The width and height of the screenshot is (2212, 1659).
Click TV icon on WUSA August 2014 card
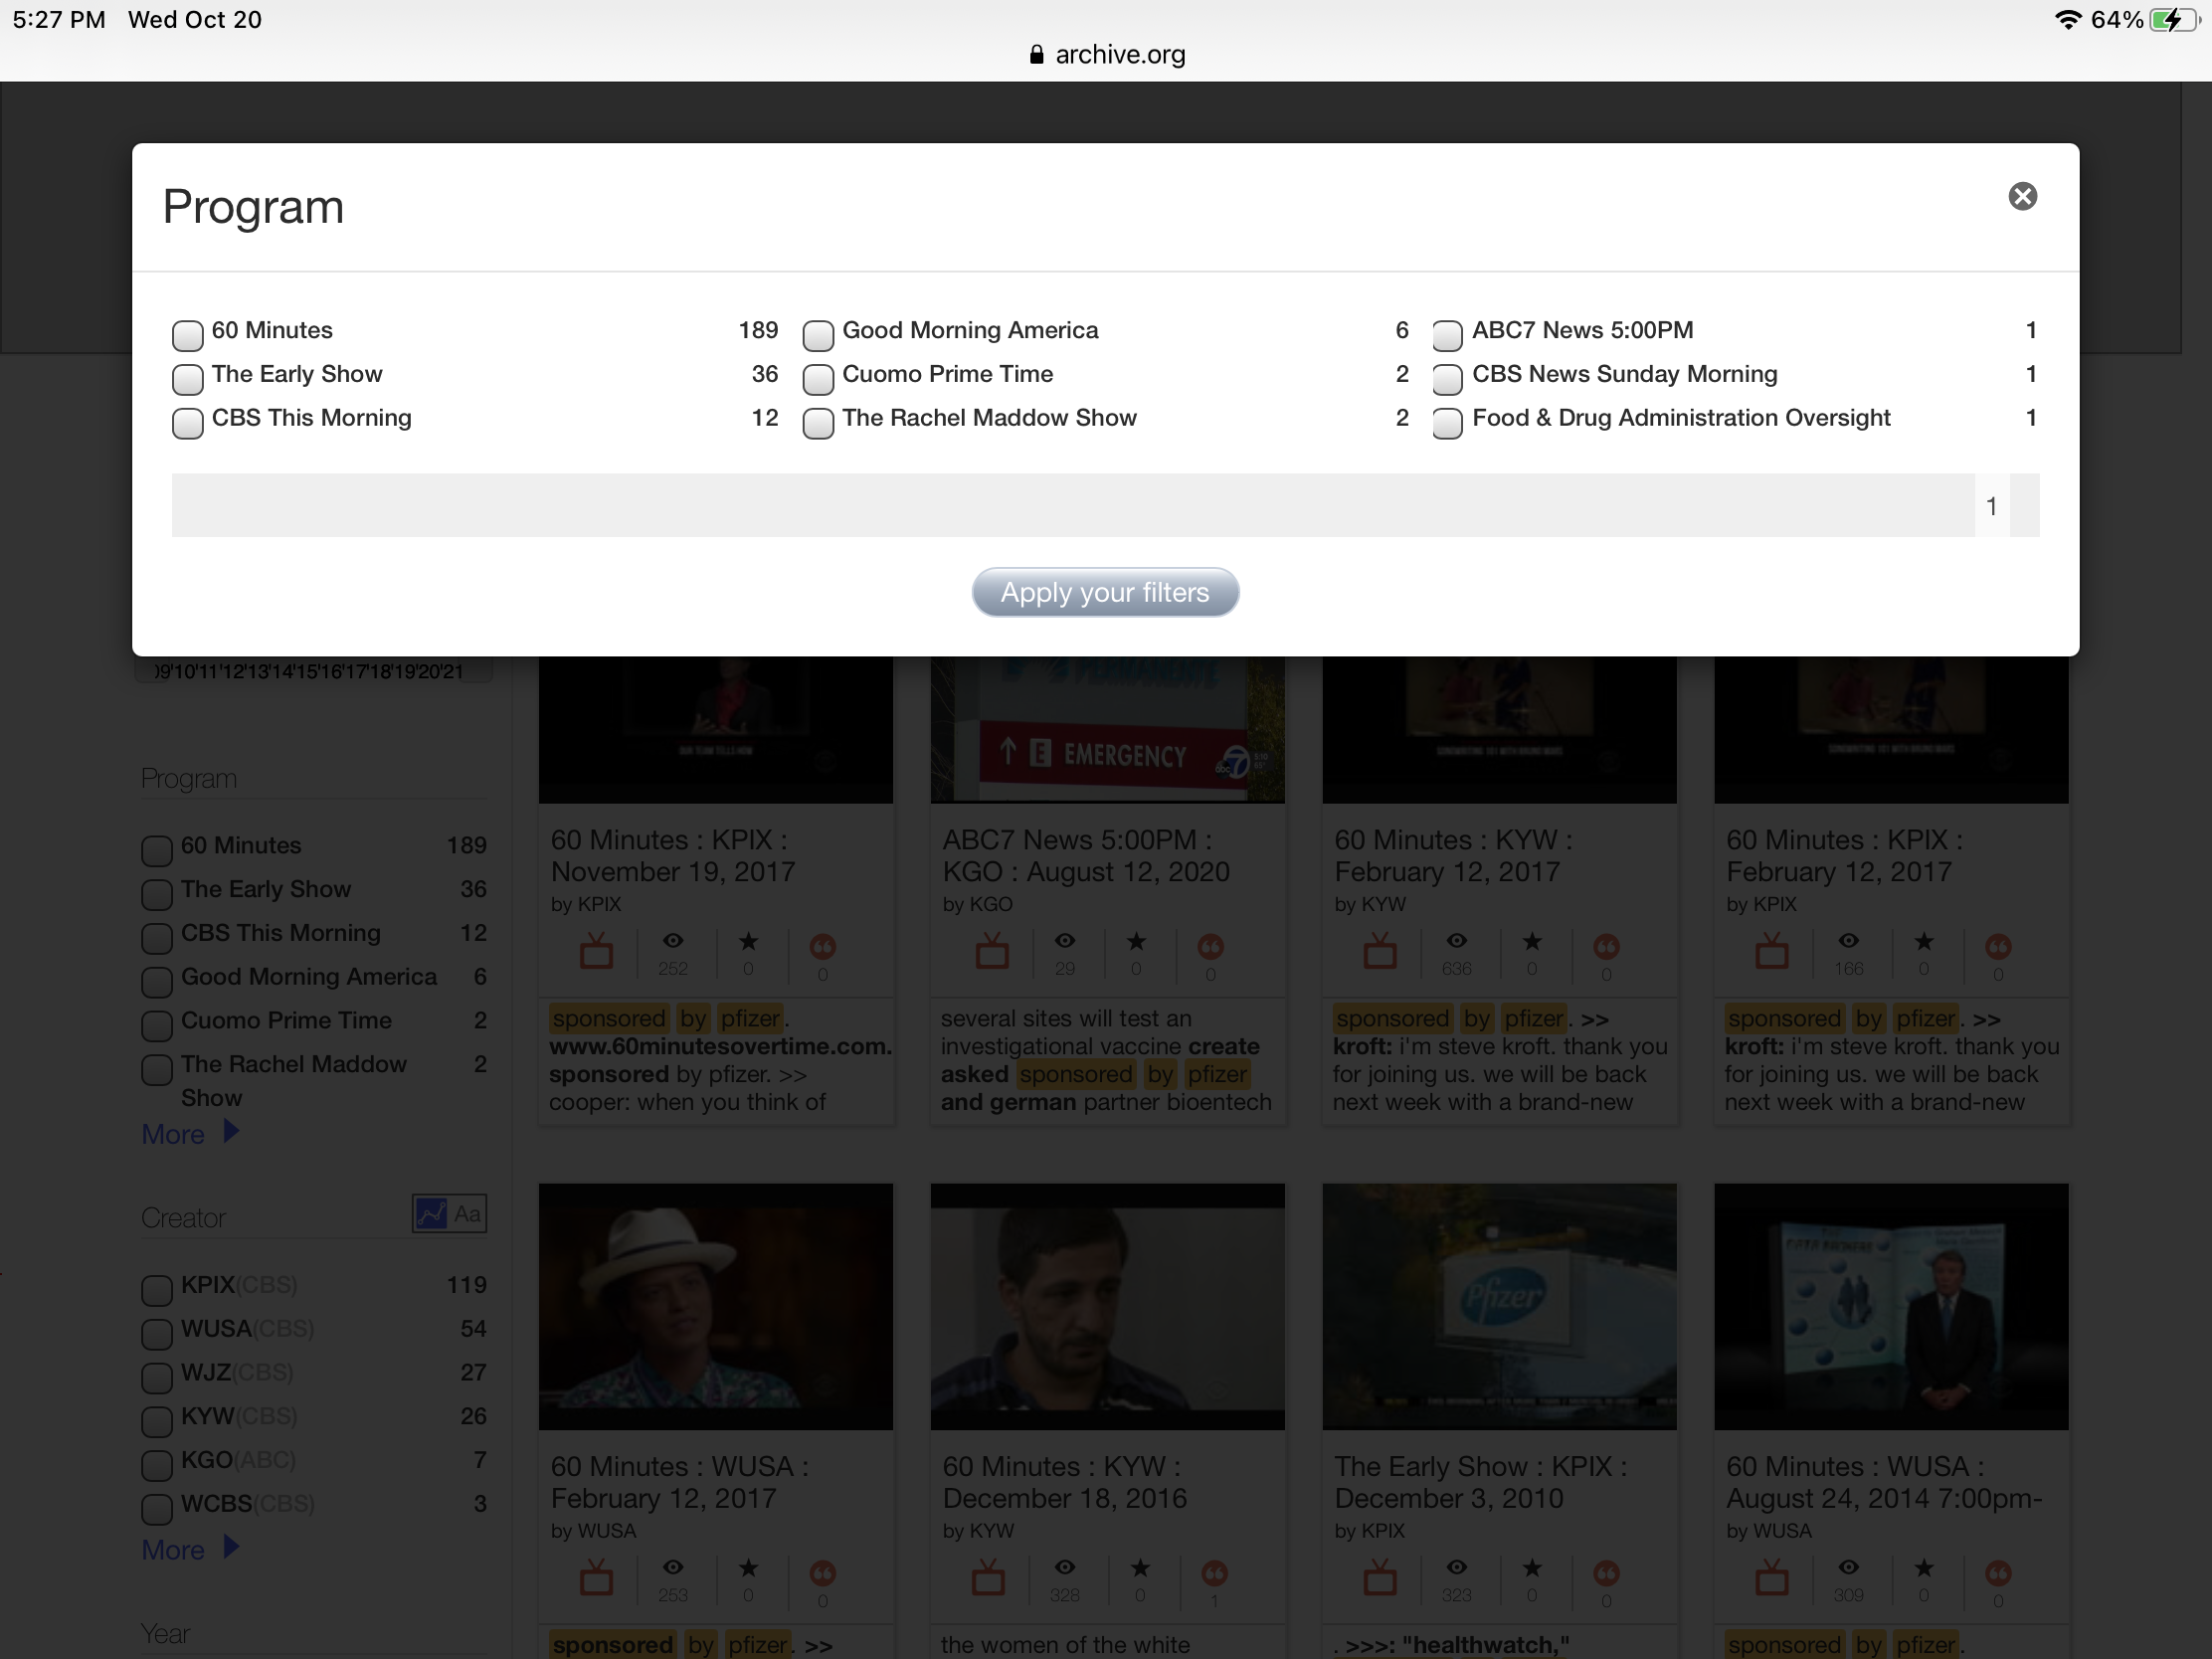click(1772, 1577)
